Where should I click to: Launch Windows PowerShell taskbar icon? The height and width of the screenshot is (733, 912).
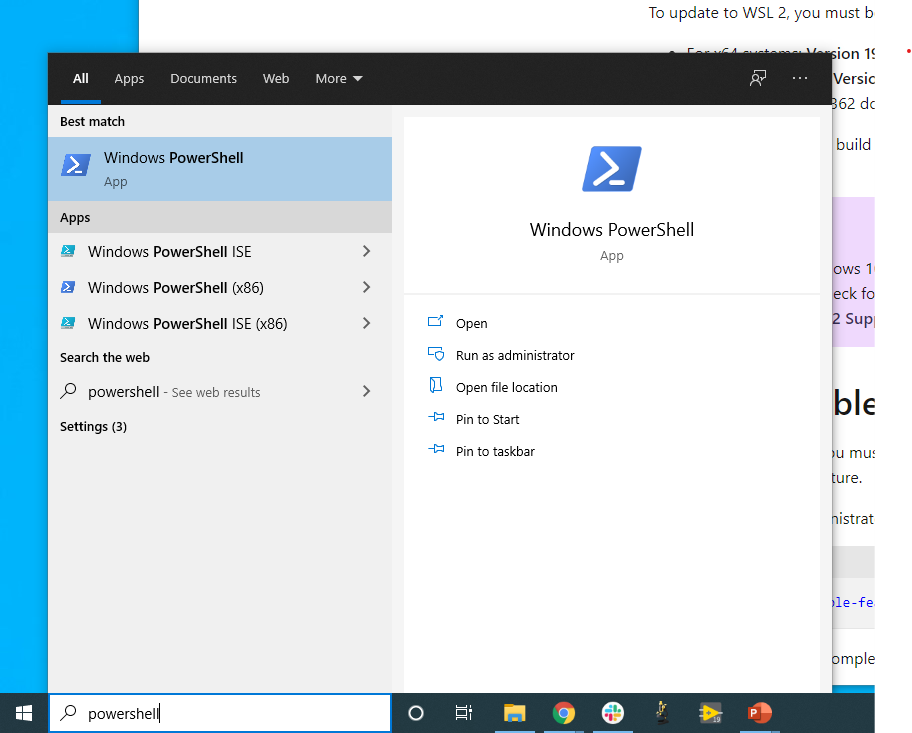coord(711,713)
